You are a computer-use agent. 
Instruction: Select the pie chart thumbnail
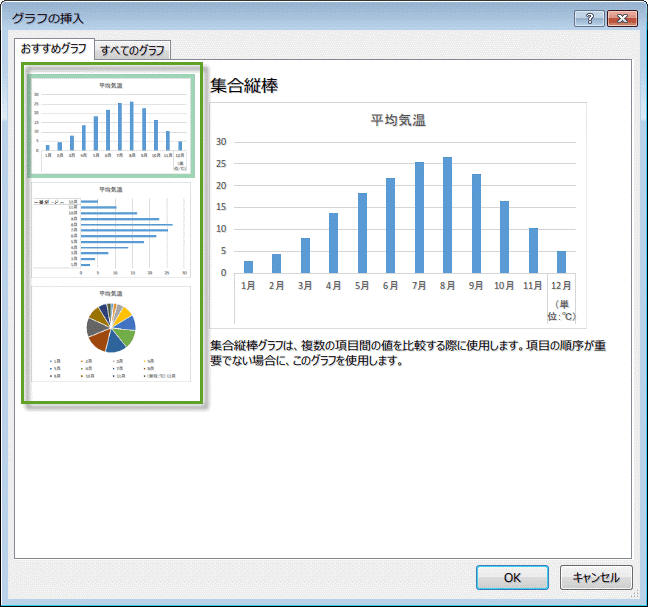click(x=111, y=334)
